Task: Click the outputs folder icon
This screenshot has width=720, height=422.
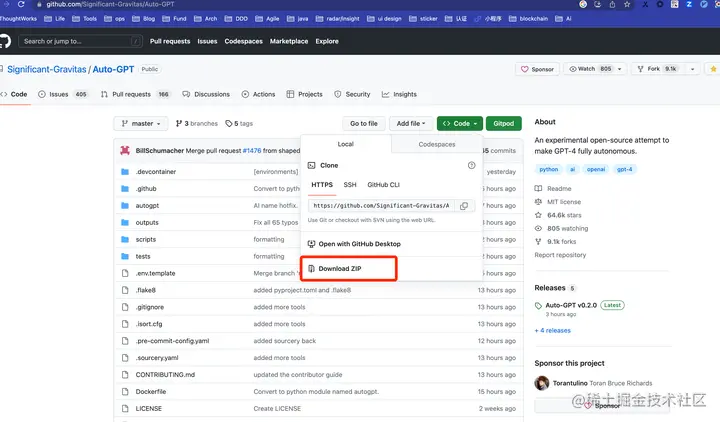Action: point(125,223)
